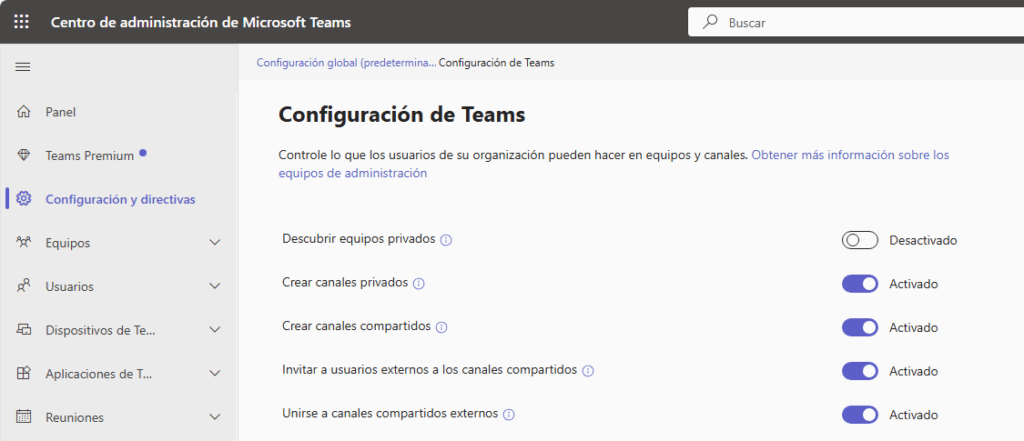
Task: Select Dispositivos de Teams menu item
Action: click(x=100, y=330)
